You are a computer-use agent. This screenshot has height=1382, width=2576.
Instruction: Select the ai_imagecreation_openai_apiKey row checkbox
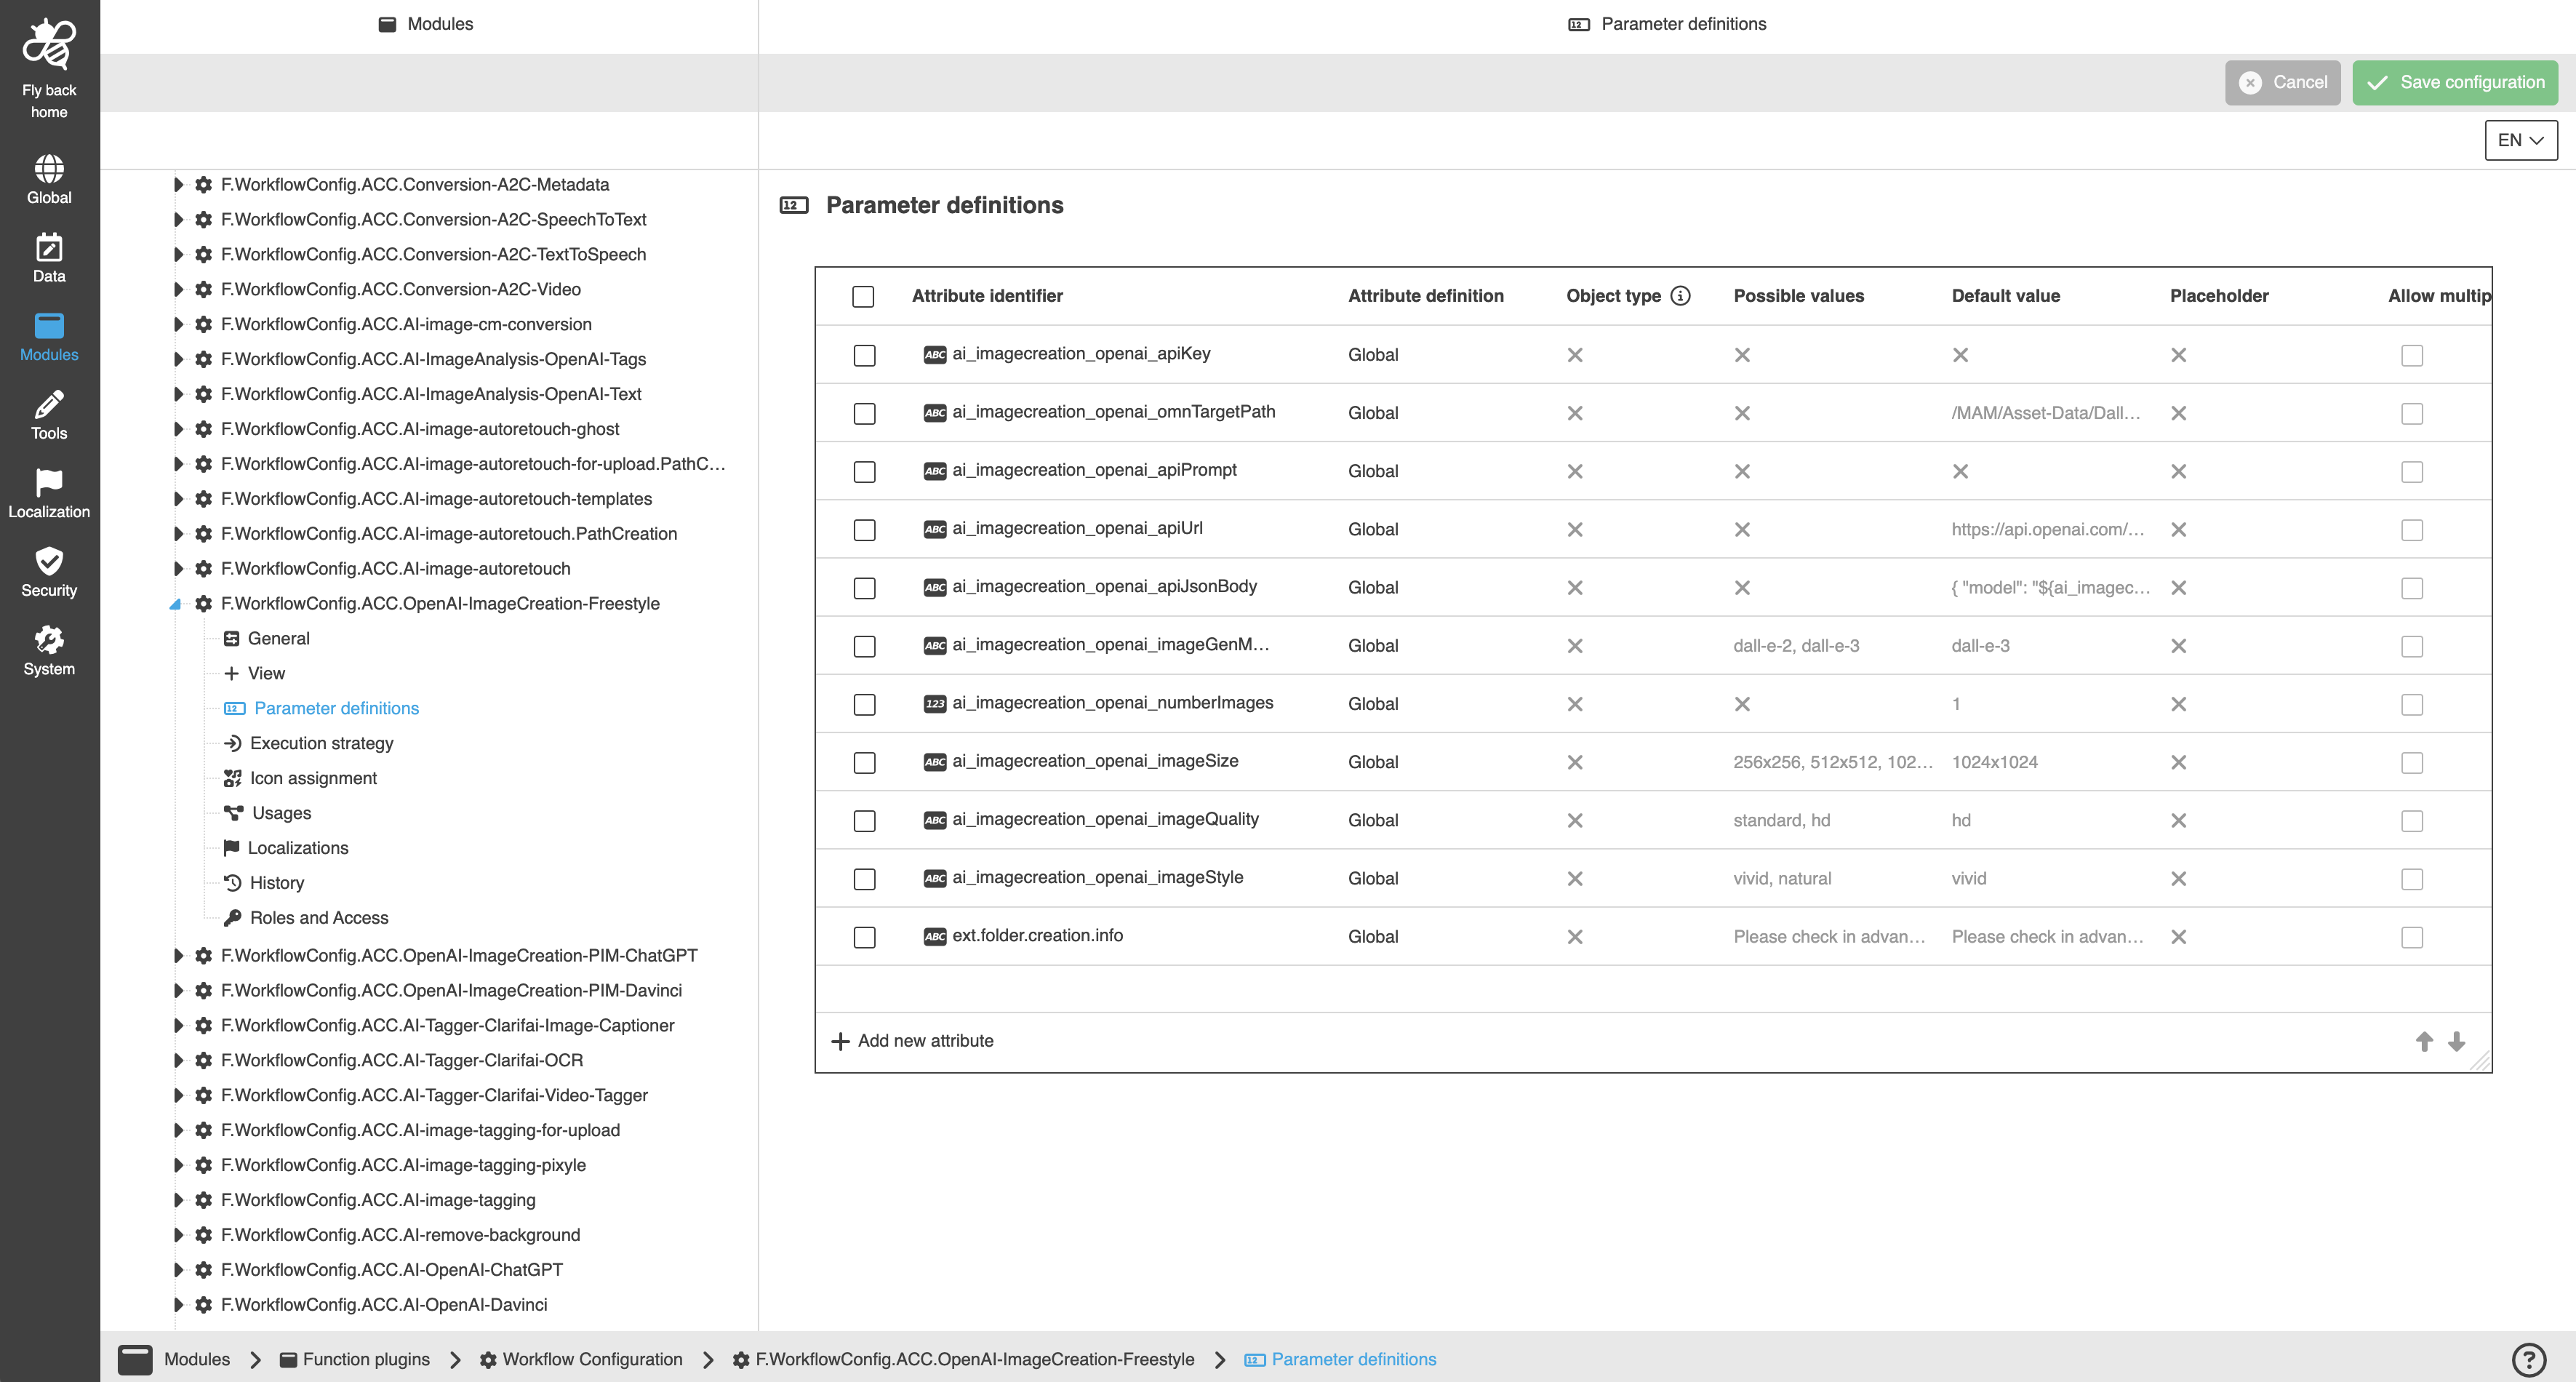tap(864, 355)
